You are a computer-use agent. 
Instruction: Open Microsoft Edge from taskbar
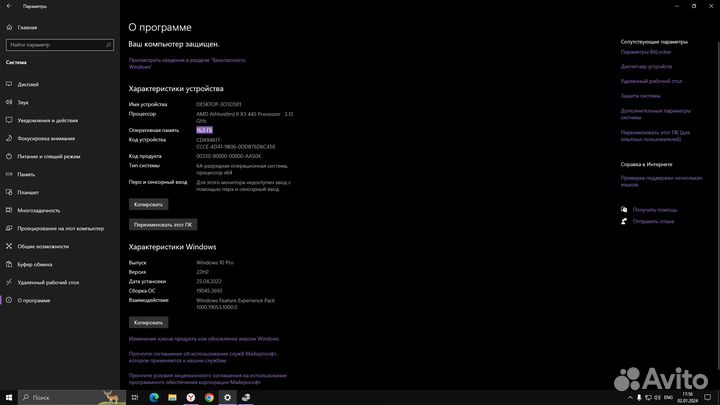coord(154,397)
